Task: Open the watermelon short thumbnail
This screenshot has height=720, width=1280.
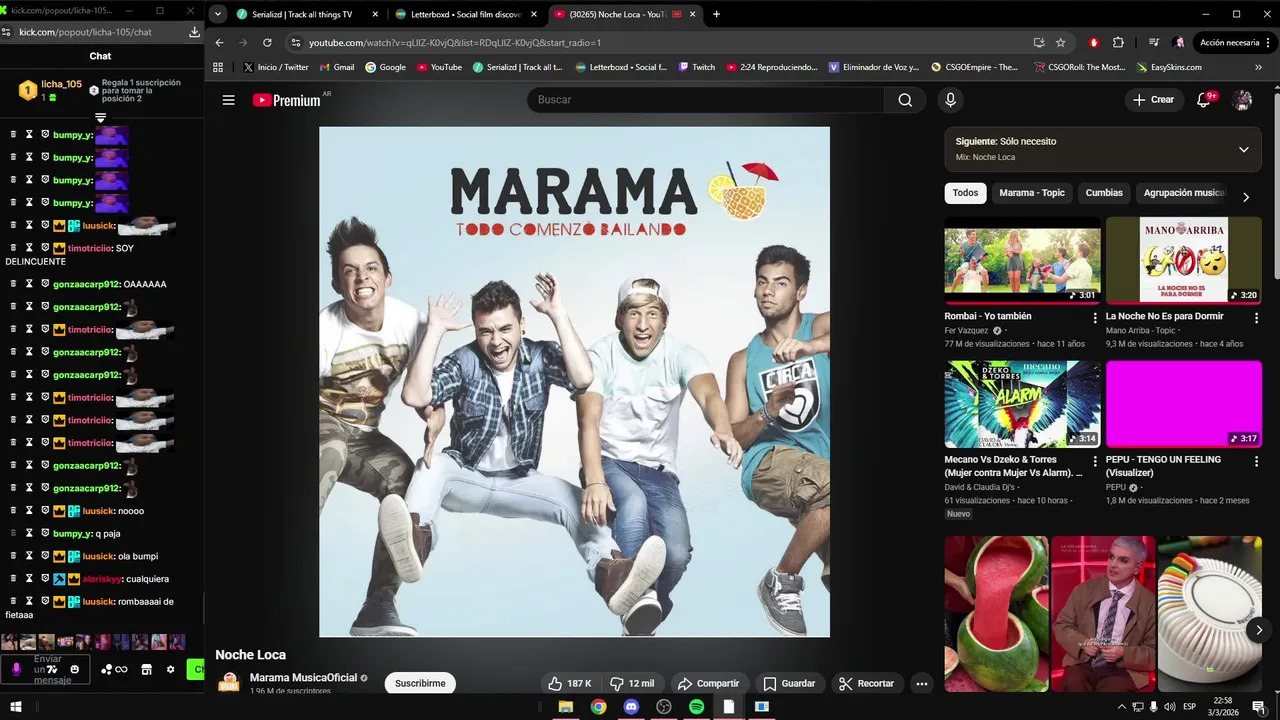Action: 996,614
